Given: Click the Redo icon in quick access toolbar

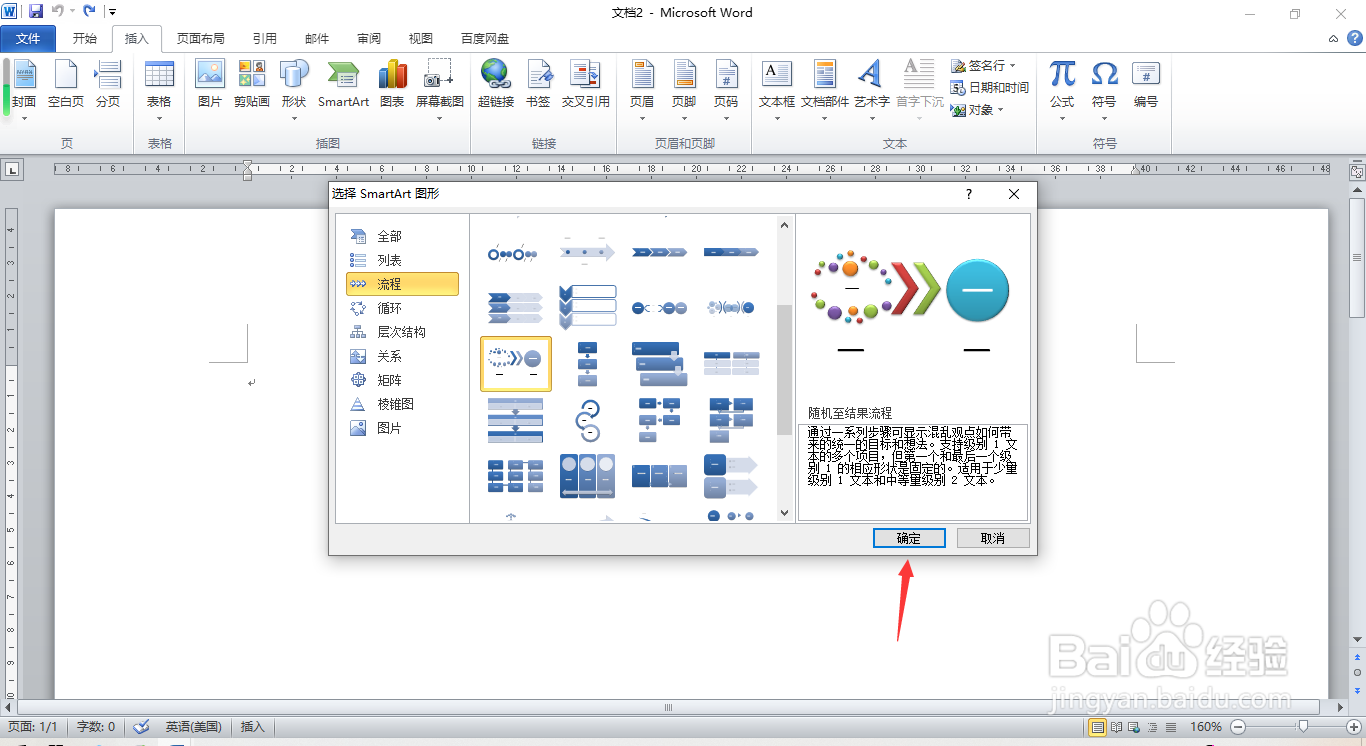Looking at the screenshot, I should (x=90, y=12).
